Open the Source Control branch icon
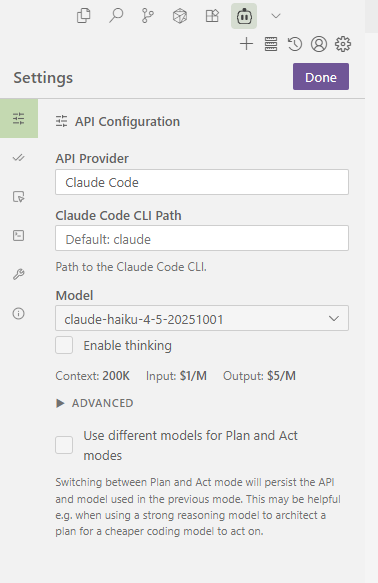378x583 pixels. [148, 16]
